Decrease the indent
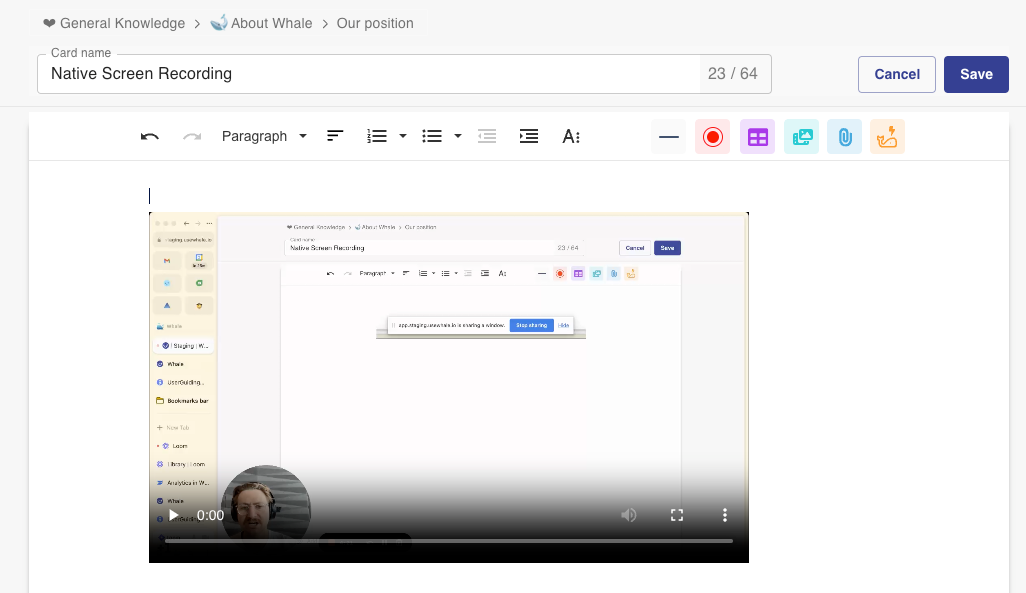Image resolution: width=1026 pixels, height=593 pixels. [487, 136]
